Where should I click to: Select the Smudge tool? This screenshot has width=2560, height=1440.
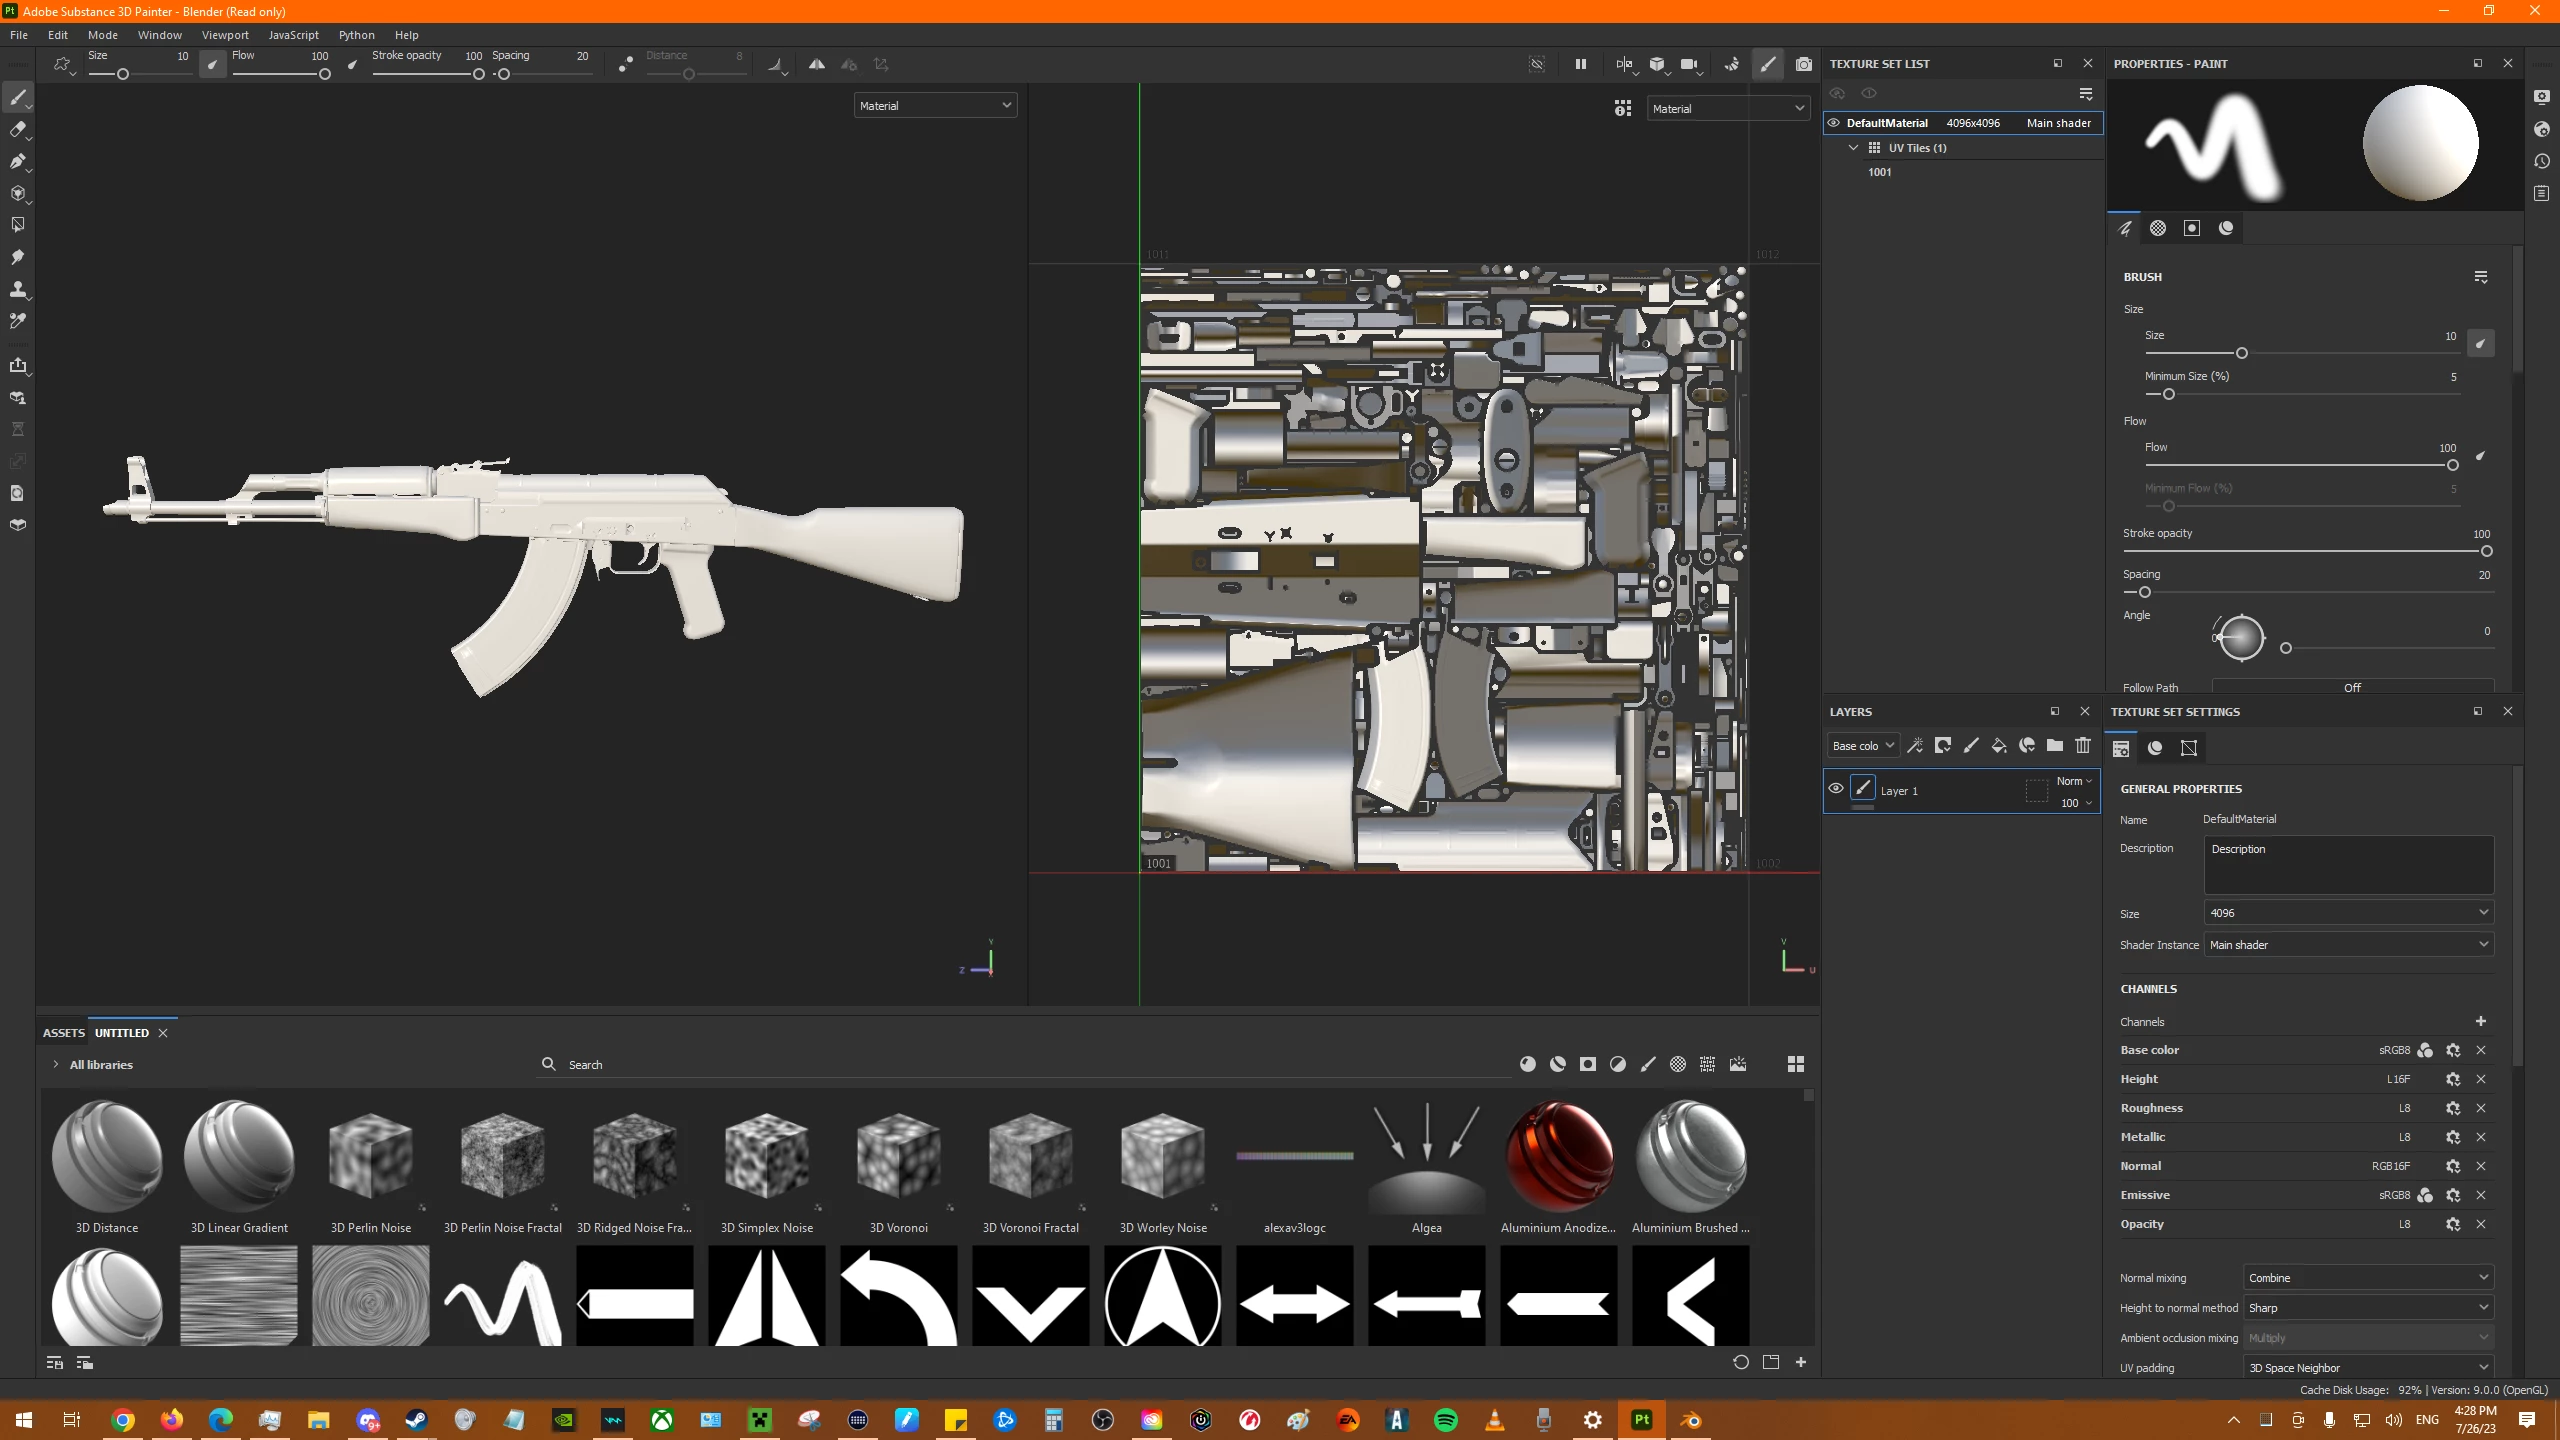coord(17,257)
